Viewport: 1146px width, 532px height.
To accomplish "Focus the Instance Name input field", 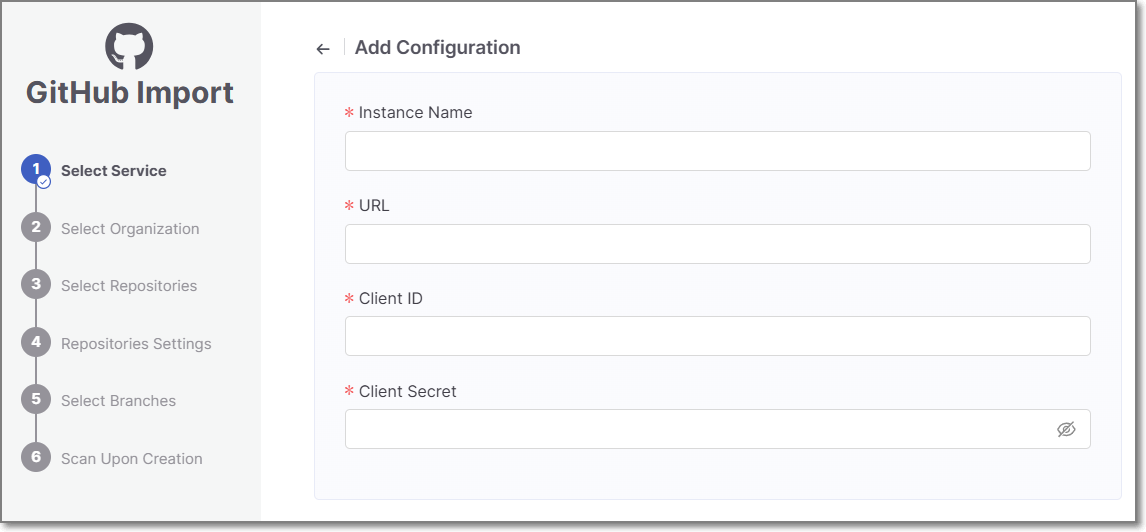I will [x=717, y=151].
